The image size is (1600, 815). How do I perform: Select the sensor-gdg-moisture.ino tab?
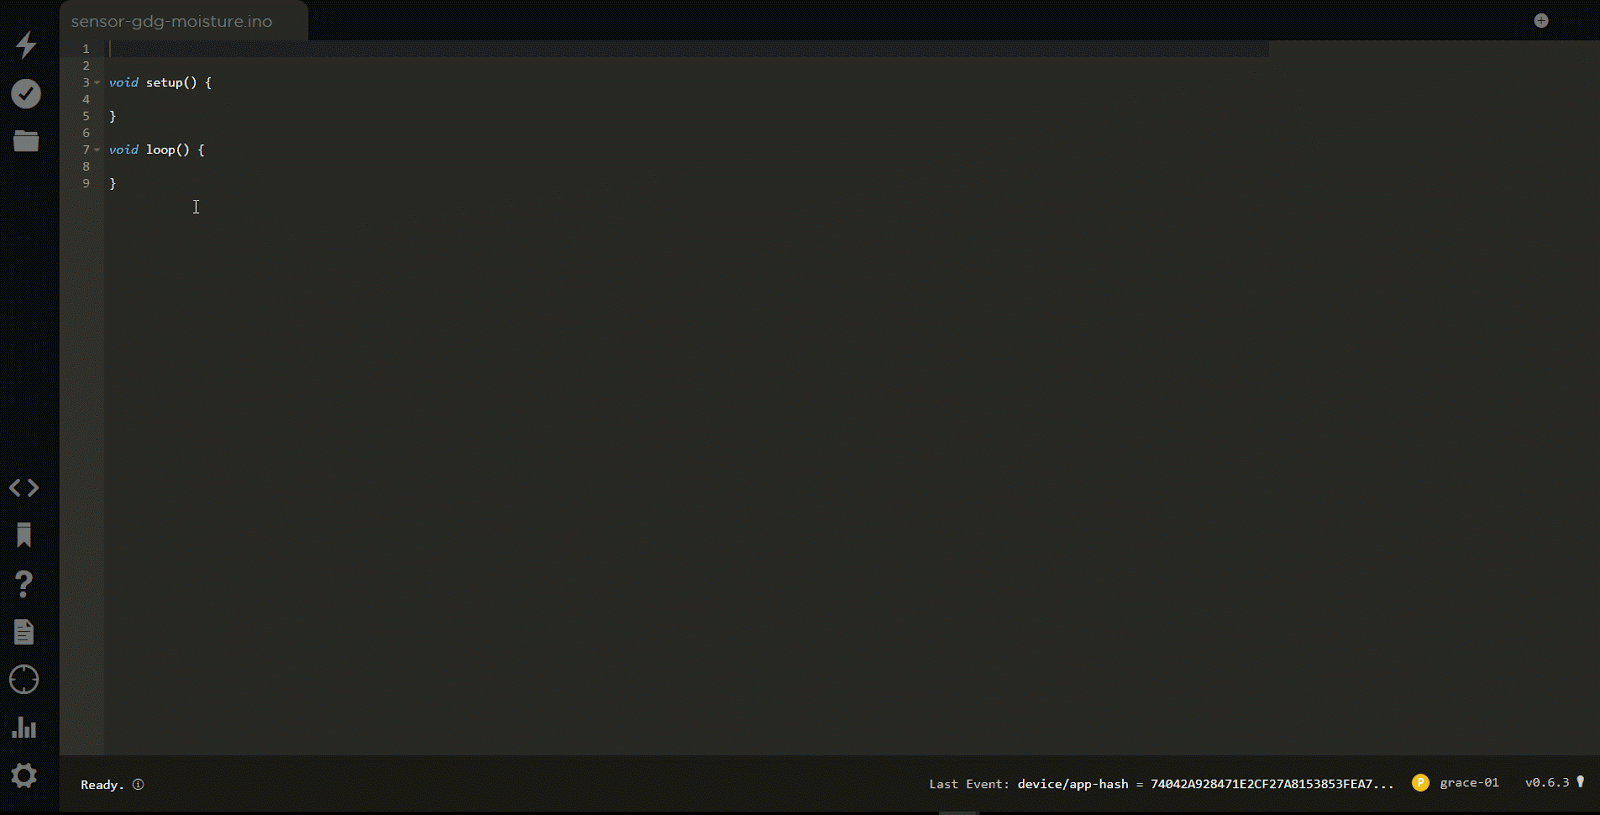(183, 21)
